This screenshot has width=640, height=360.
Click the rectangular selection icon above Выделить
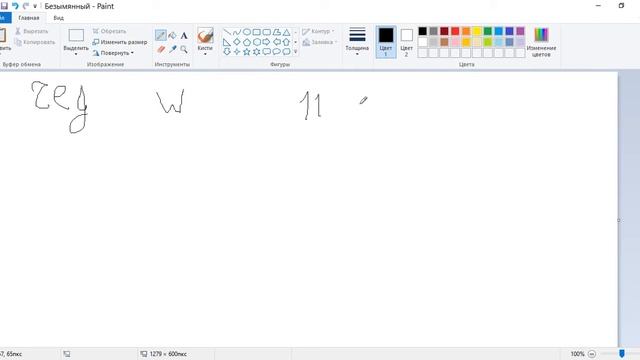click(76, 36)
